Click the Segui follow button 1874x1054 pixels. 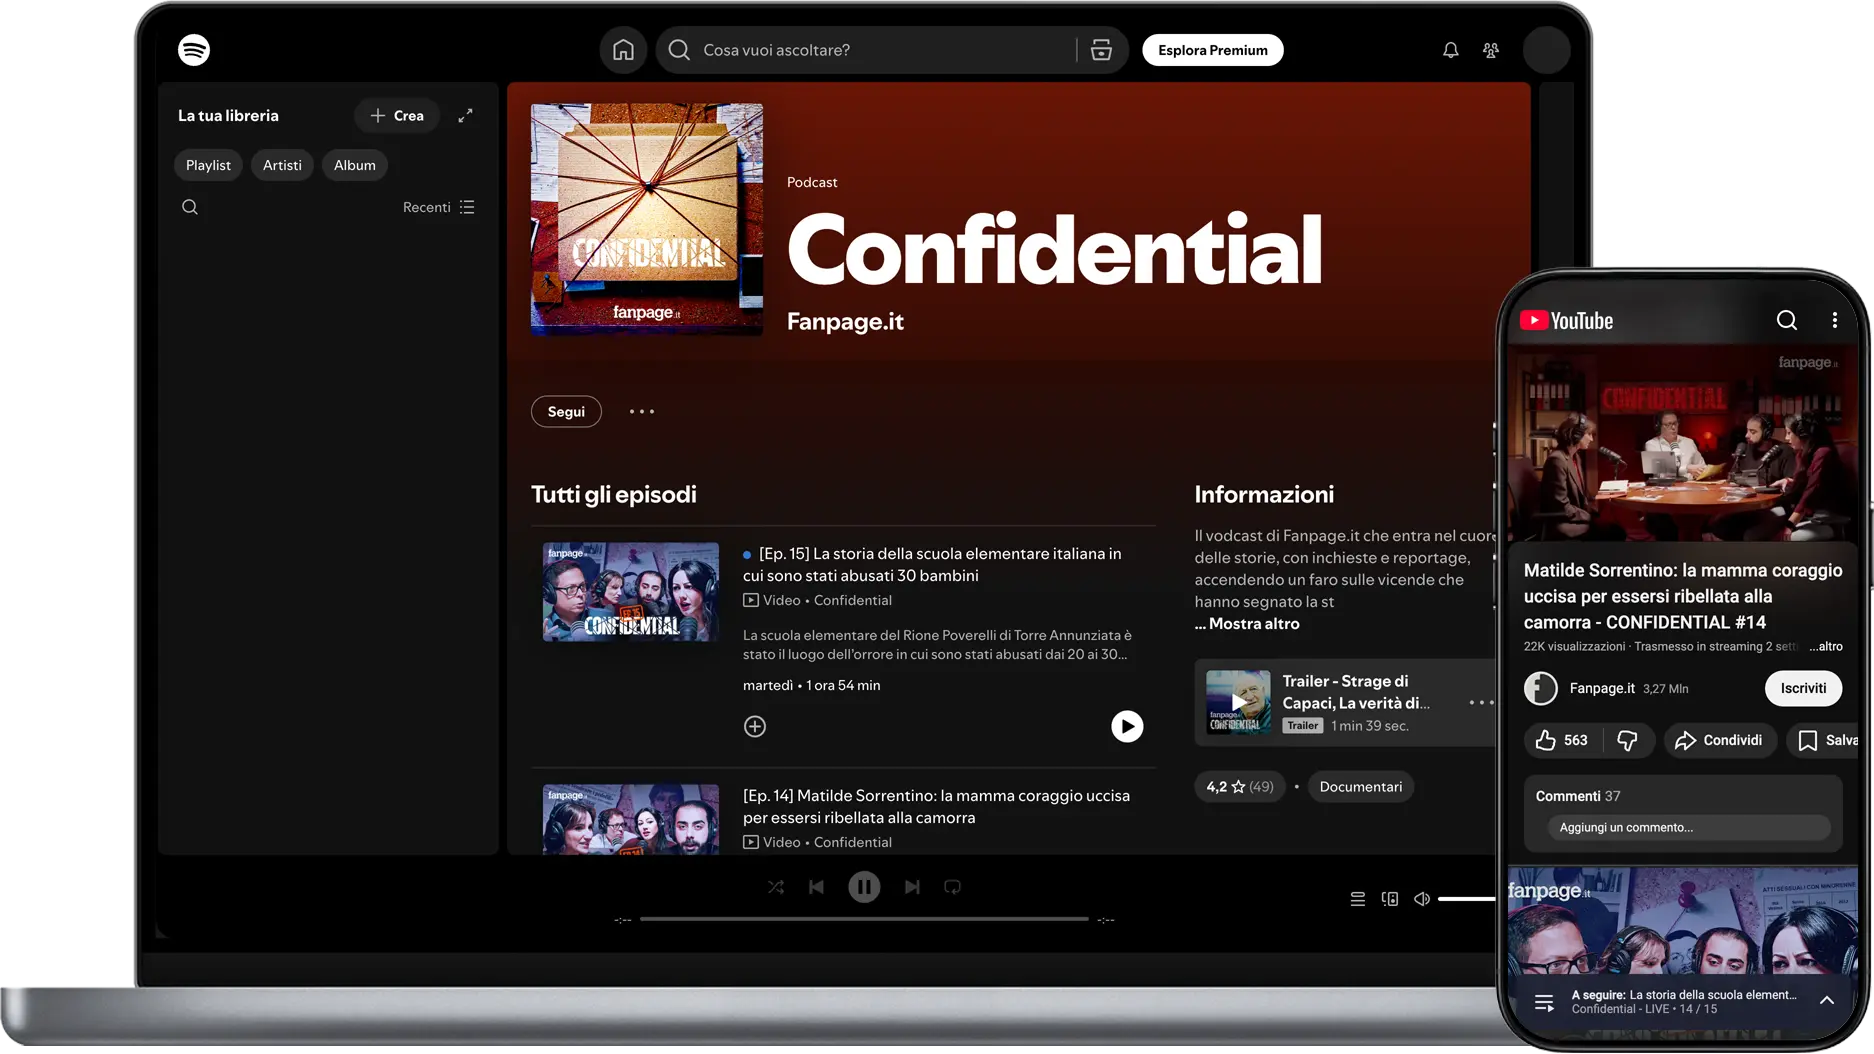[566, 412]
